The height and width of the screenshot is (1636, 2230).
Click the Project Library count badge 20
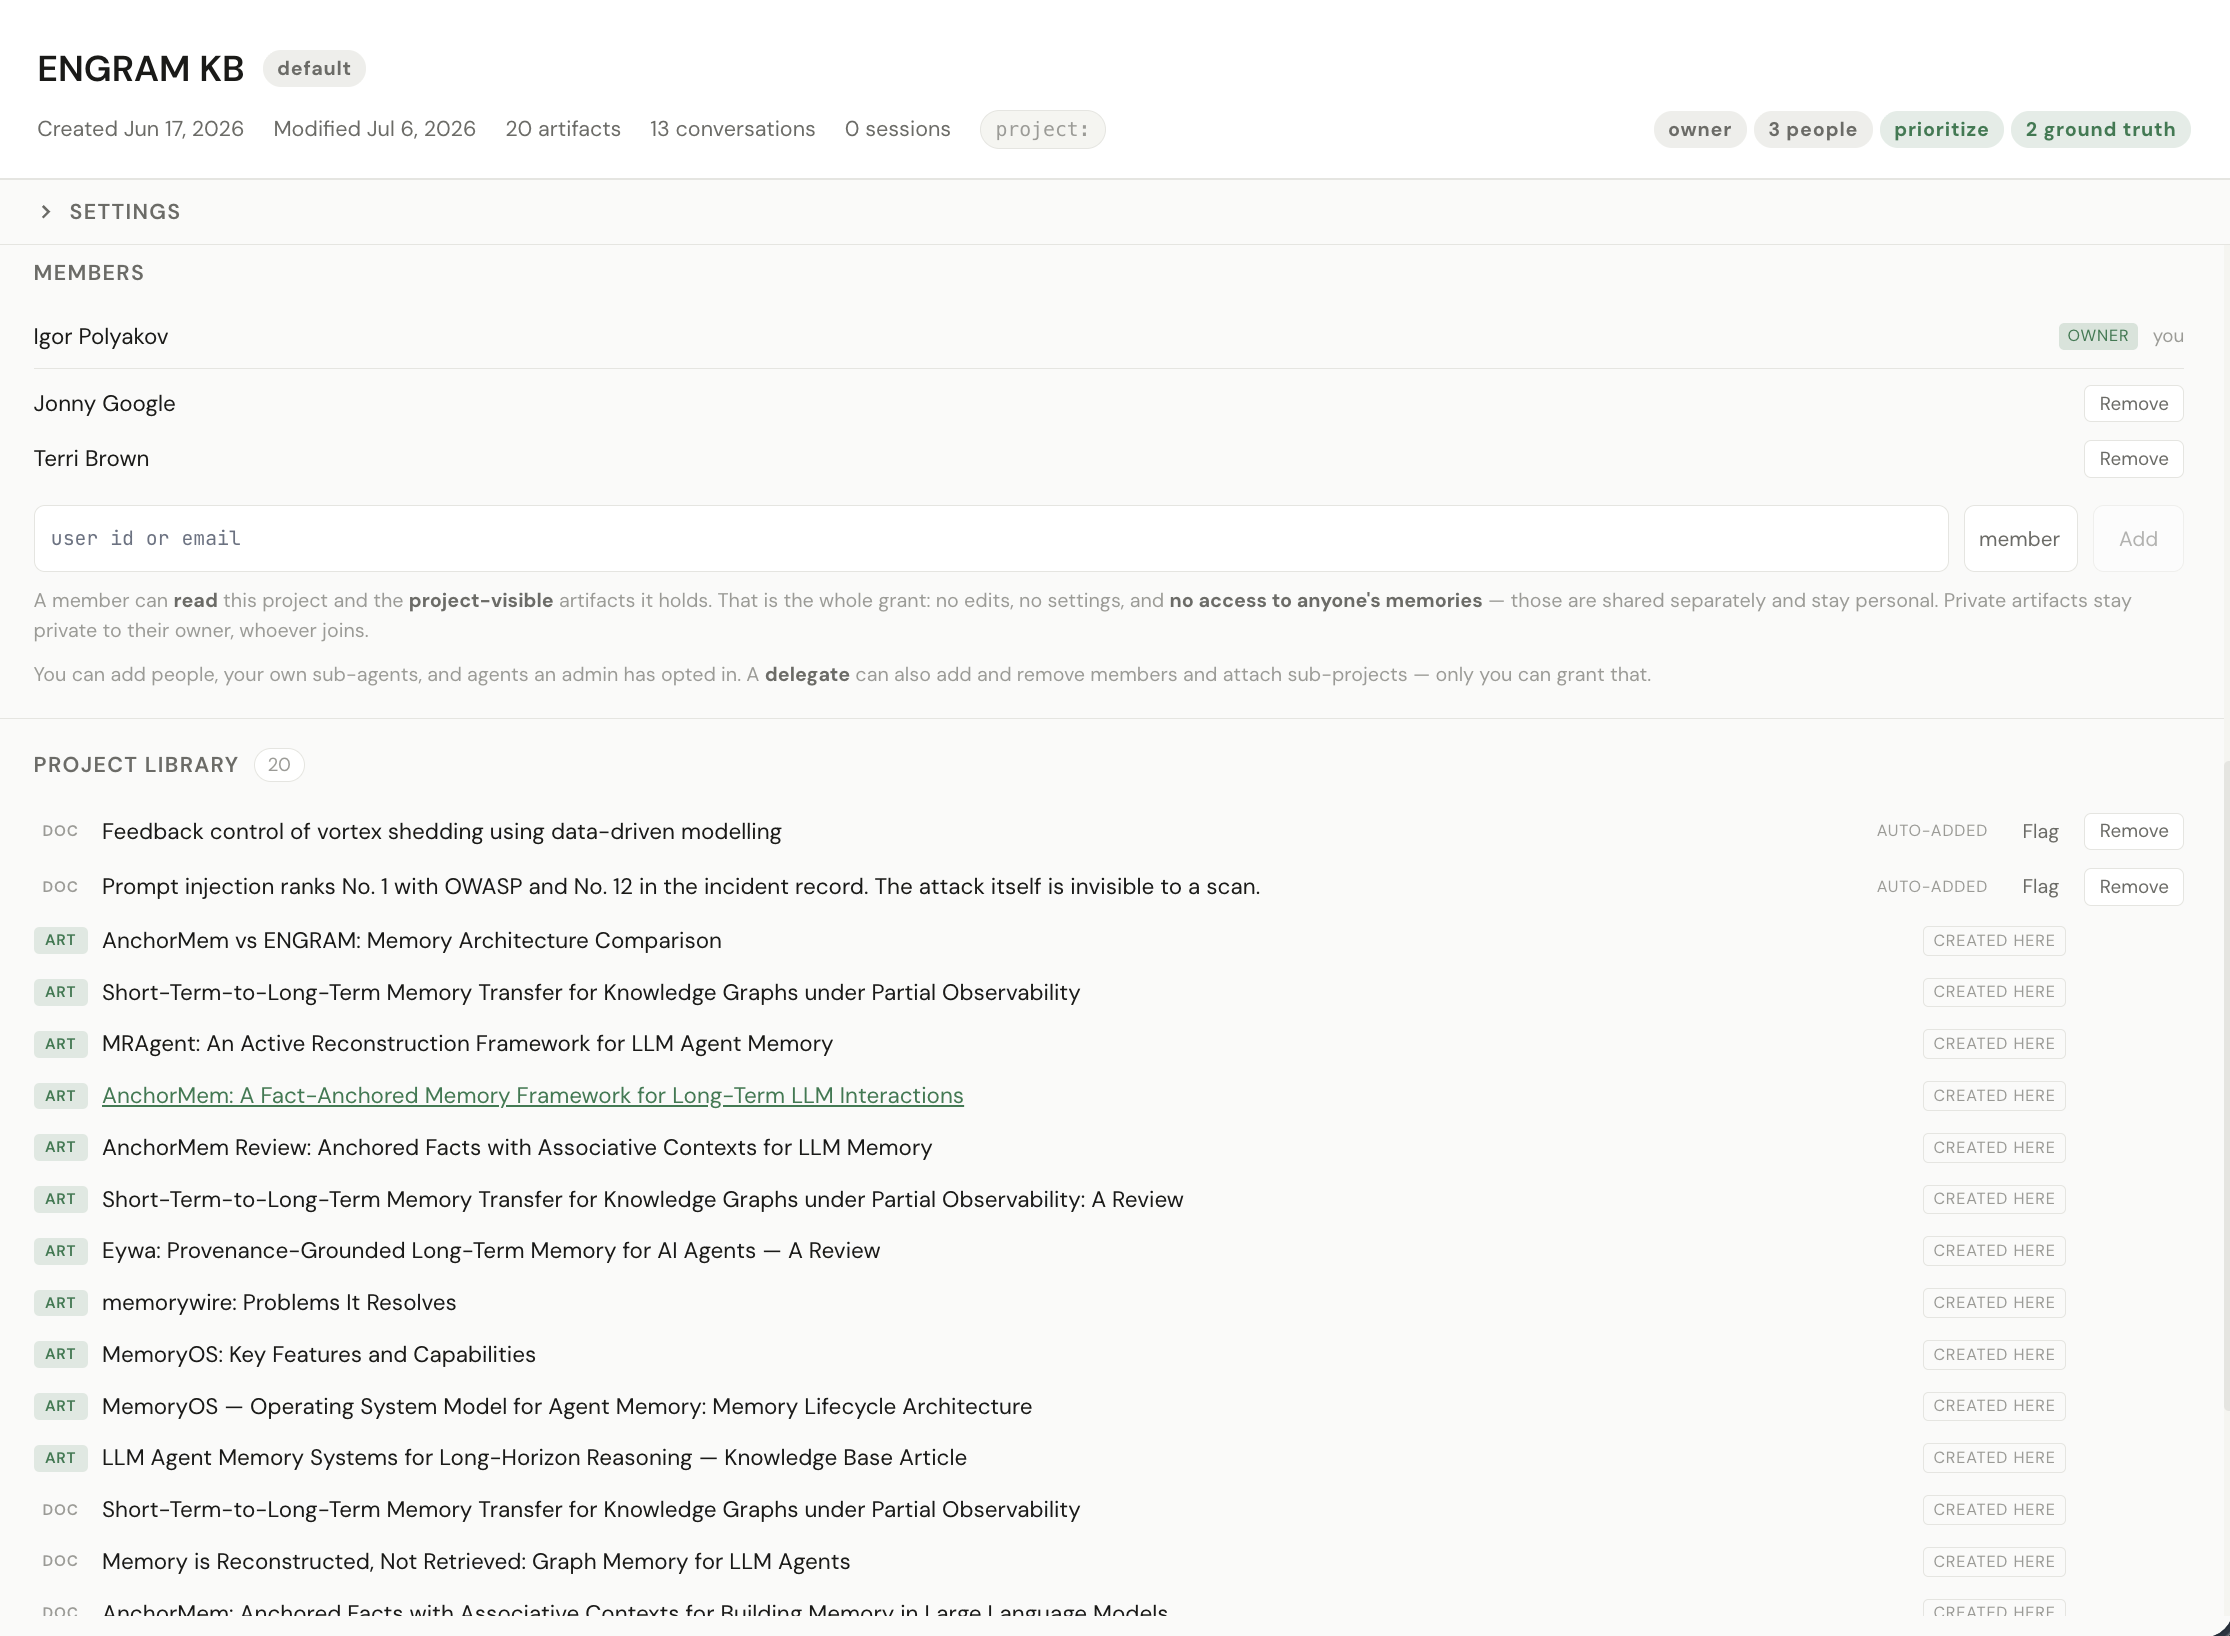(x=279, y=765)
